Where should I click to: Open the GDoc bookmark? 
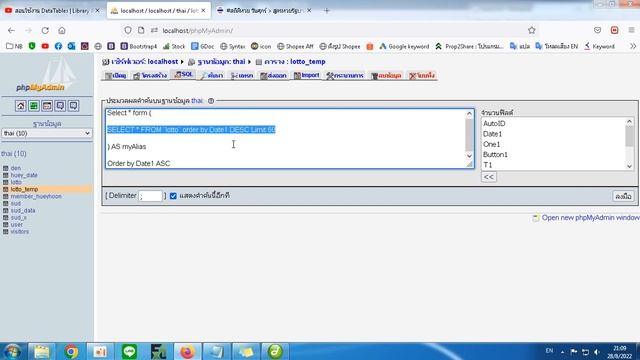point(202,47)
